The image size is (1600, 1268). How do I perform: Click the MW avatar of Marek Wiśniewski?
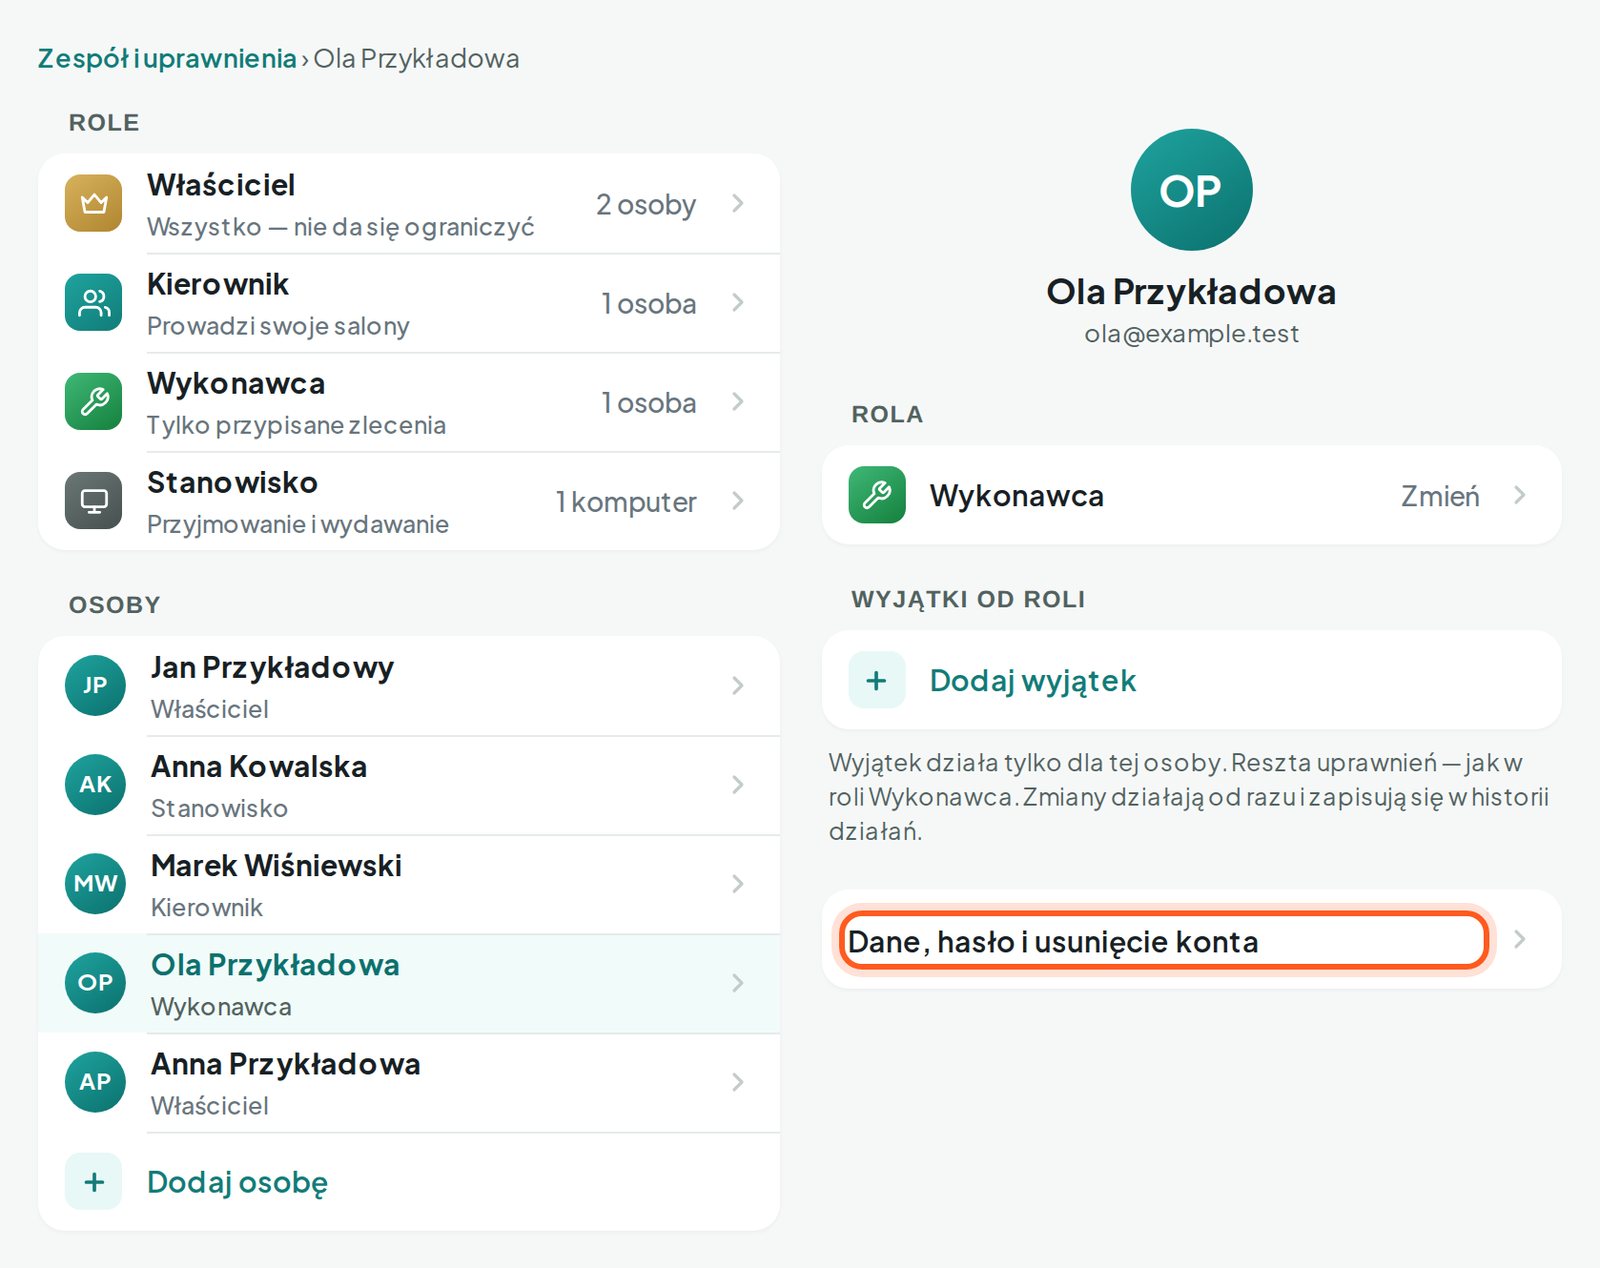(95, 883)
